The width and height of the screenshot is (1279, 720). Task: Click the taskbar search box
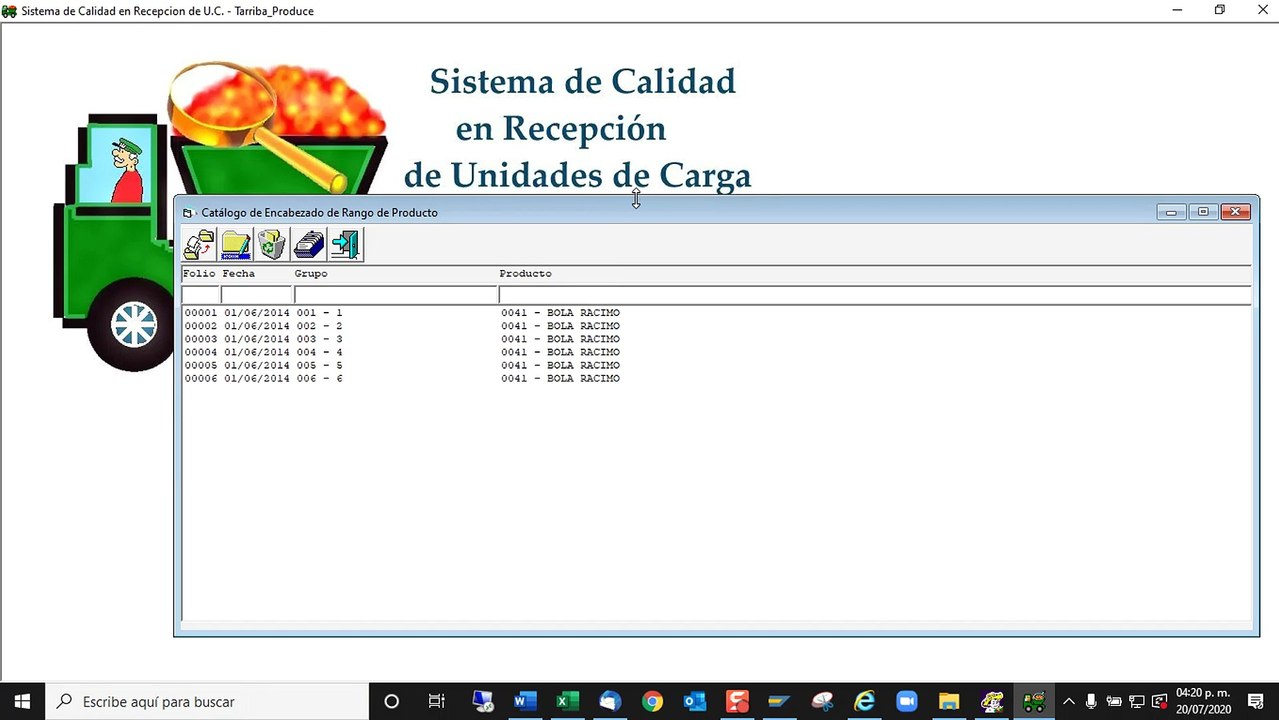click(208, 702)
